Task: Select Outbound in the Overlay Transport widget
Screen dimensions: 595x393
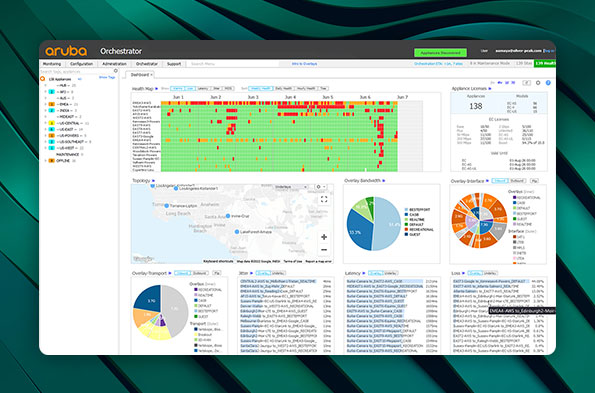Action: click(200, 273)
